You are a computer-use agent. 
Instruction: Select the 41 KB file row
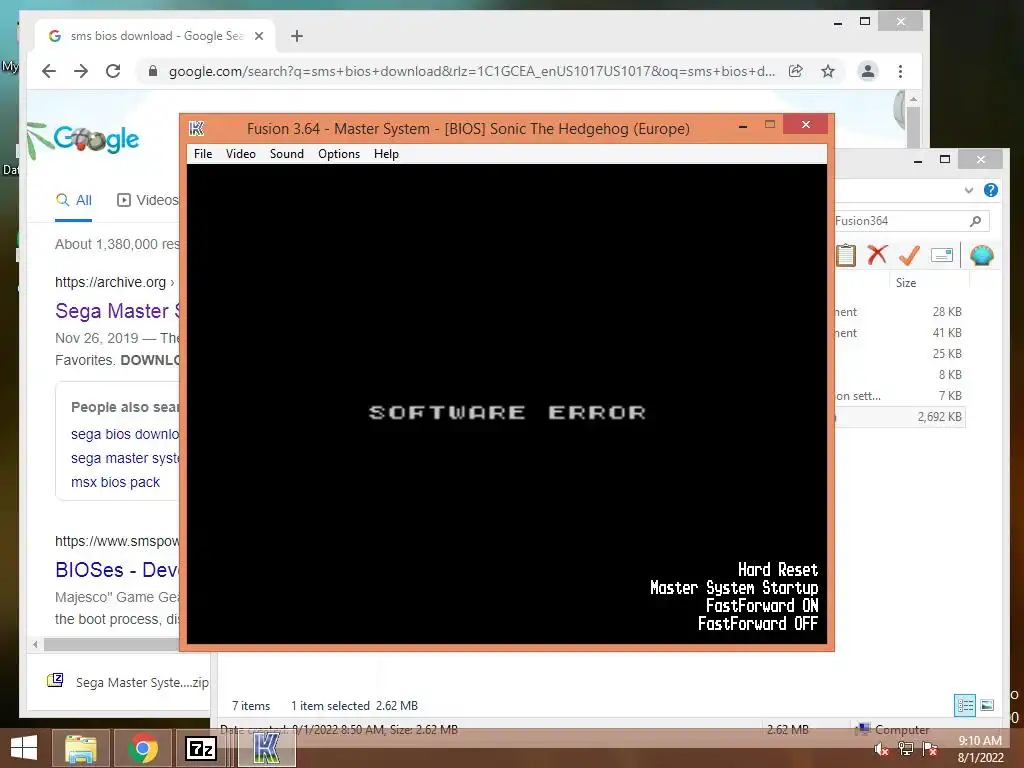click(899, 333)
